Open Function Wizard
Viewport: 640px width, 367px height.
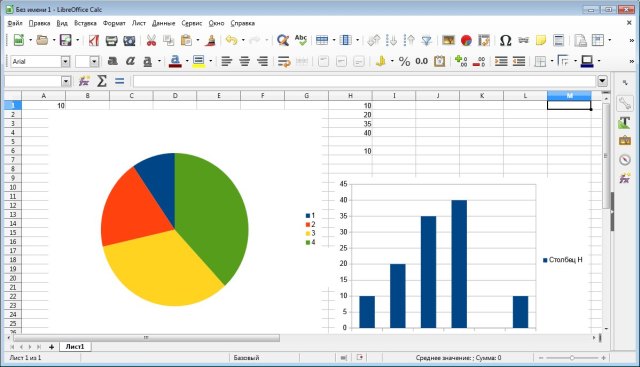pos(84,81)
